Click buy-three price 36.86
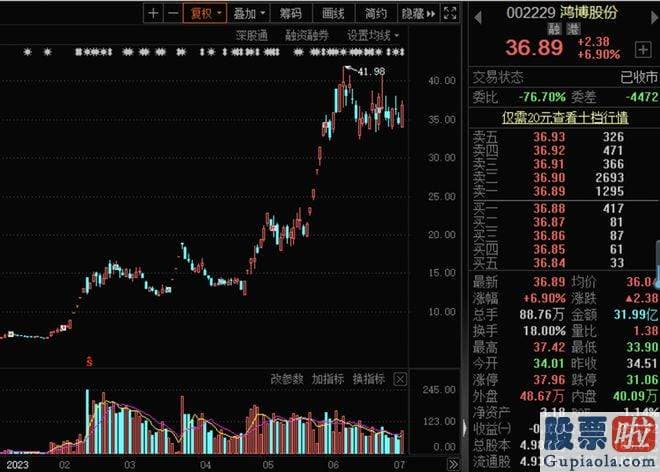This screenshot has height=472, width=660. (549, 236)
